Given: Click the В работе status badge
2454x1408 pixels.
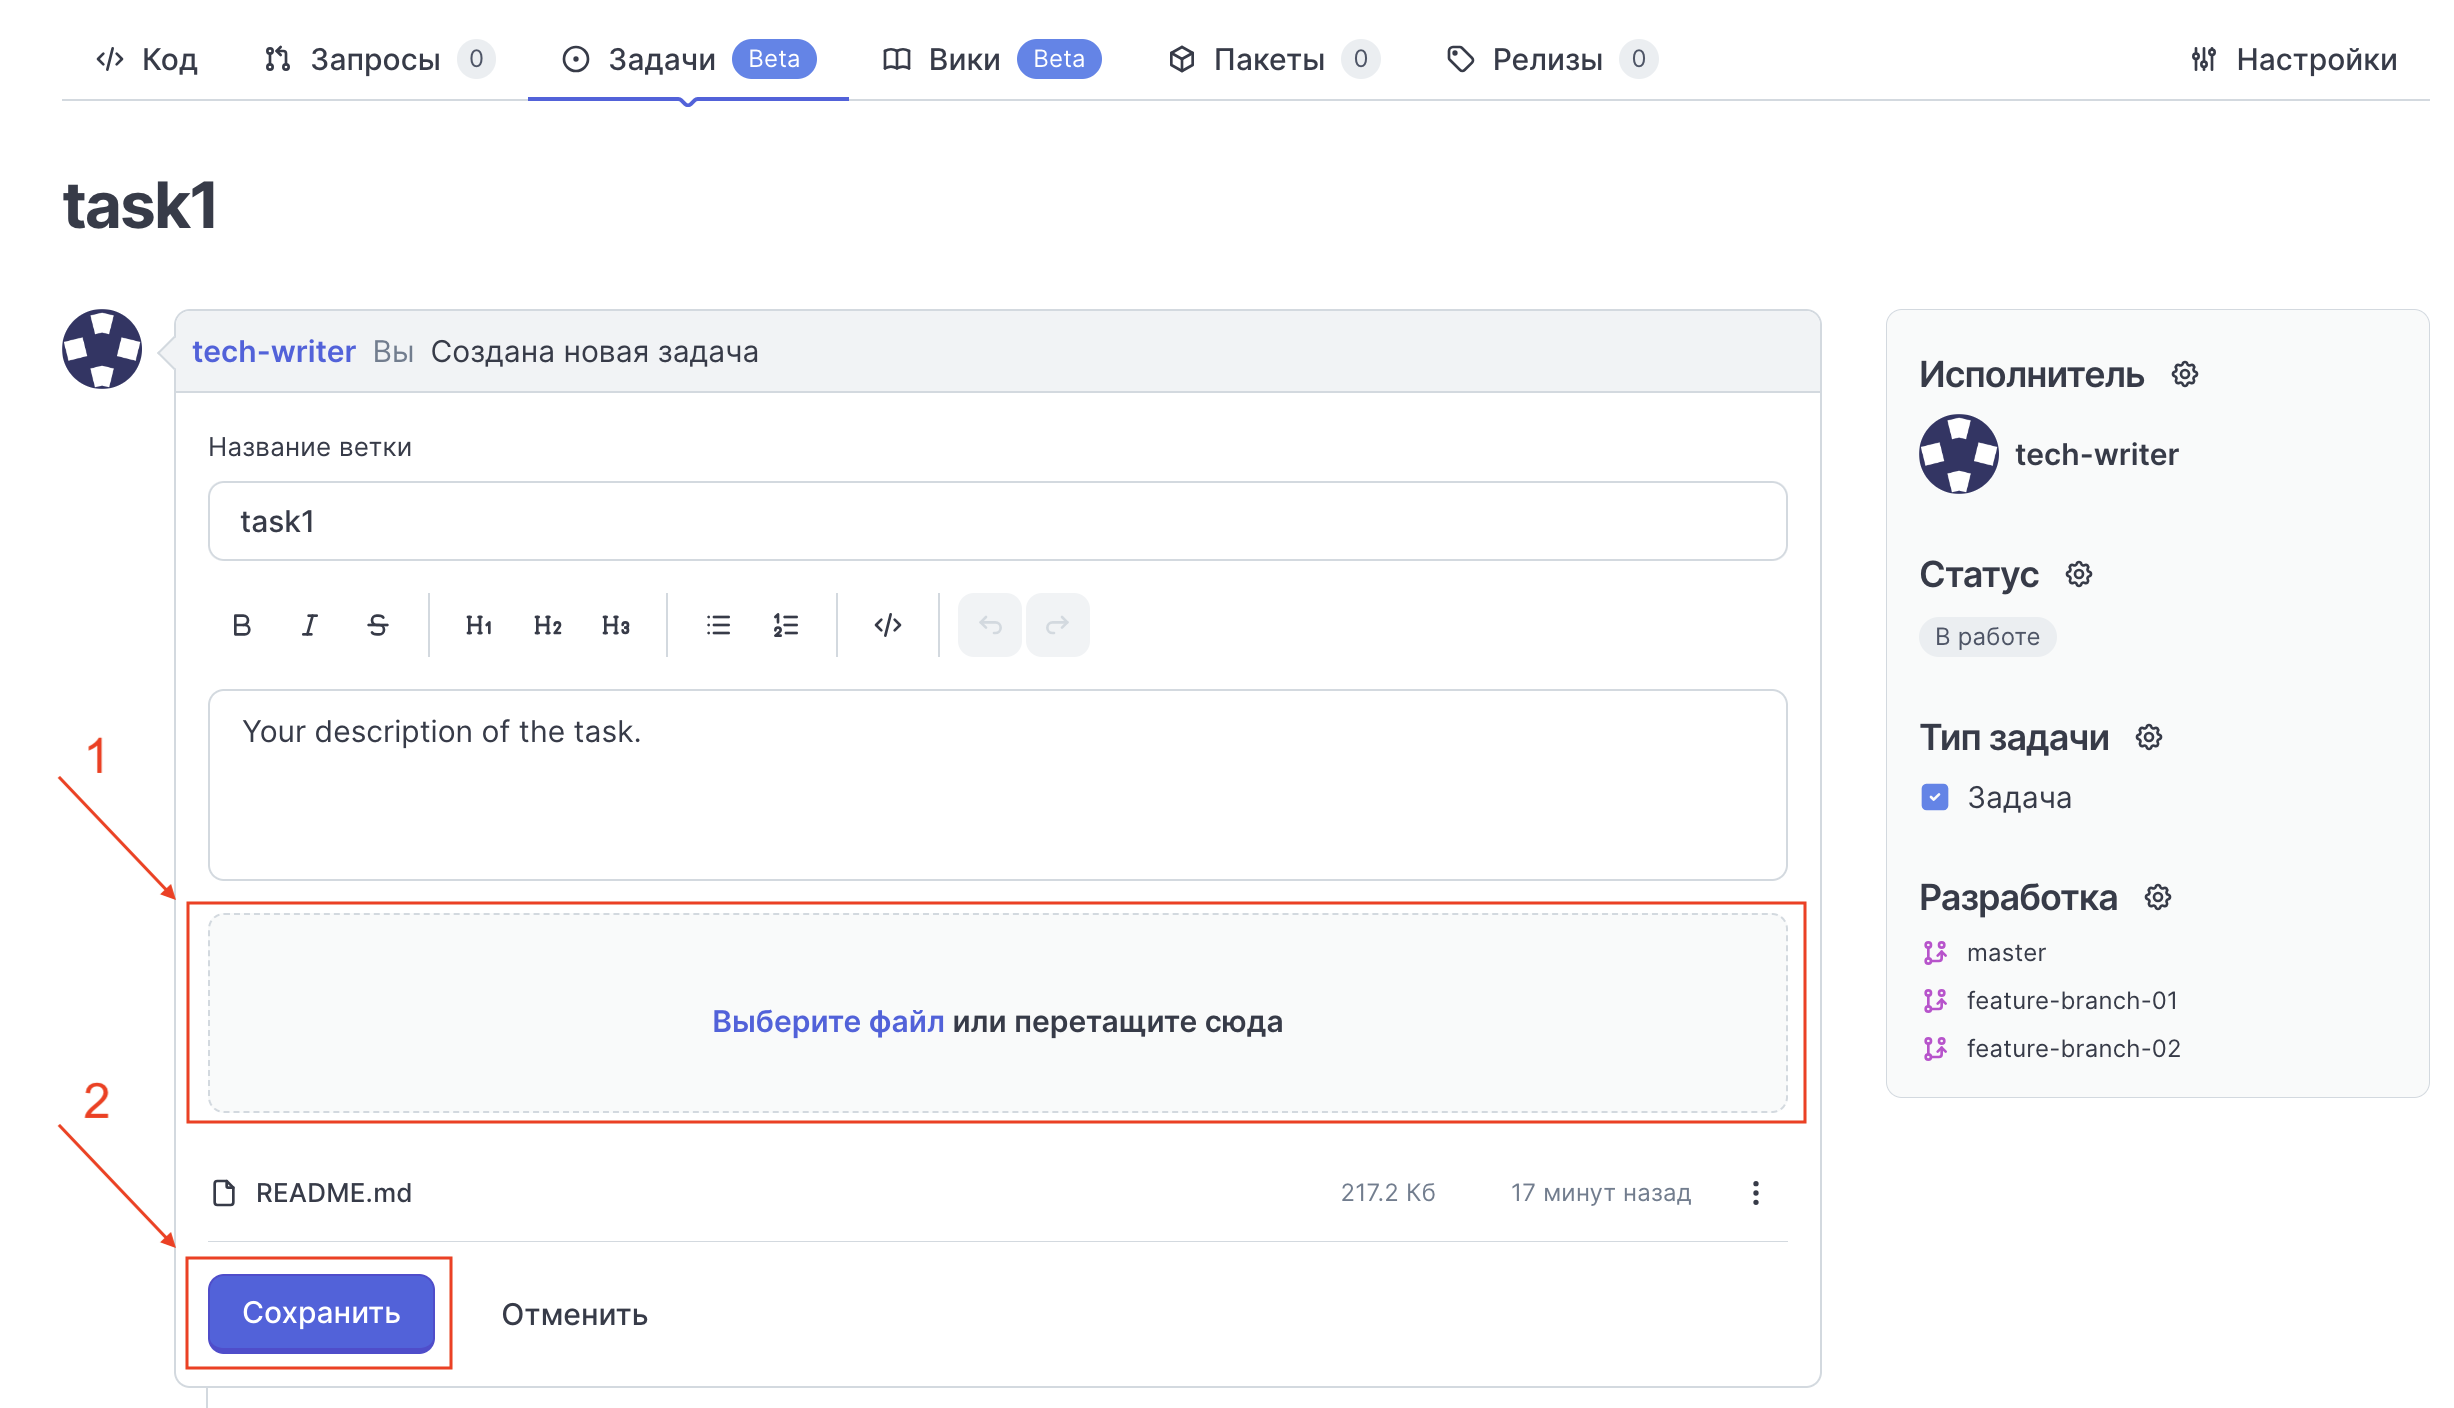Looking at the screenshot, I should point(1987,636).
